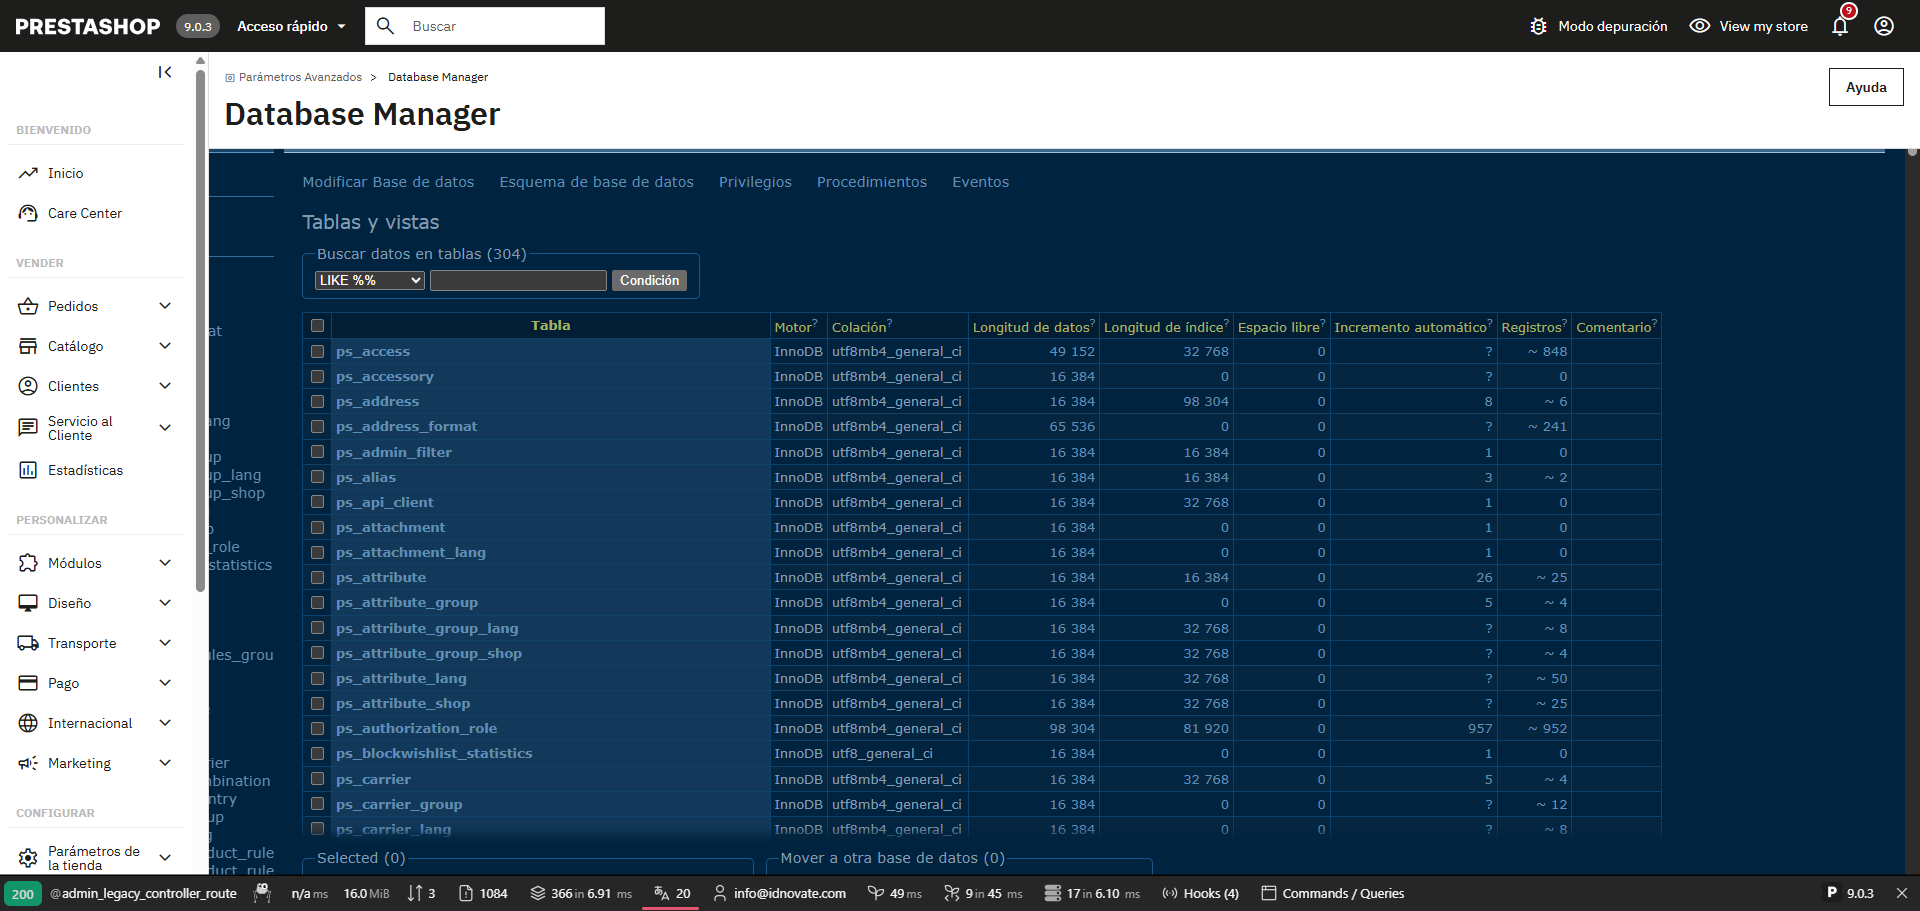Screen dimensions: 1920x911
Task: Toggle the select-all tables header checkbox
Action: (317, 325)
